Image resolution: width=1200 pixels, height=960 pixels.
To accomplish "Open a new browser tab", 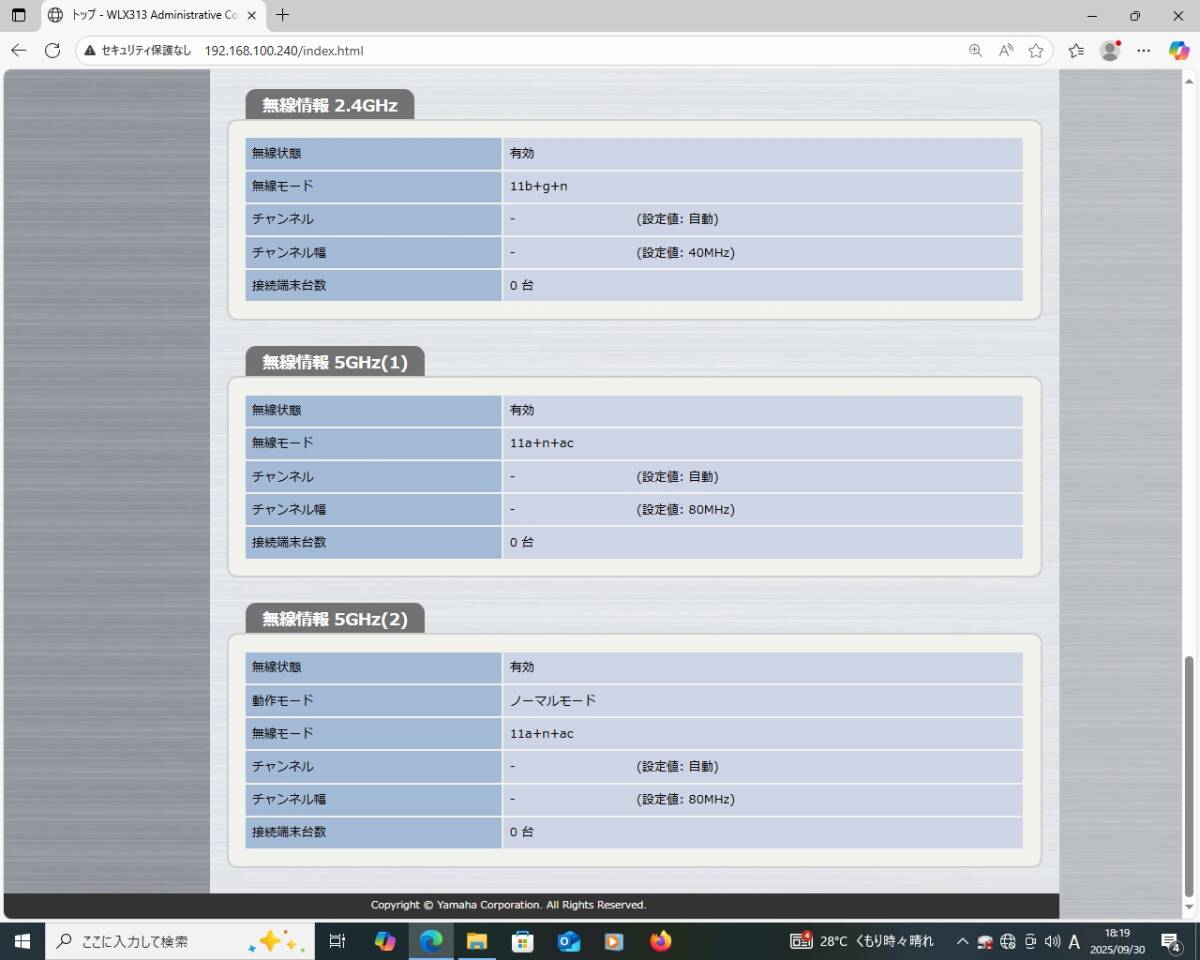I will tap(283, 15).
